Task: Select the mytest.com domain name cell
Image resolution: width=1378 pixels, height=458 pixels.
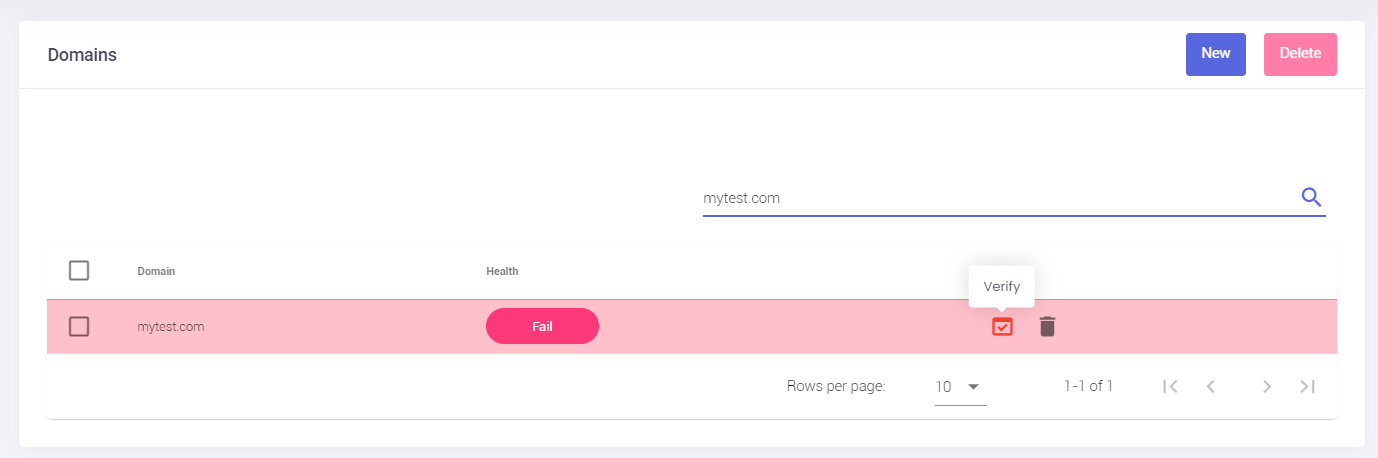Action: 171,326
